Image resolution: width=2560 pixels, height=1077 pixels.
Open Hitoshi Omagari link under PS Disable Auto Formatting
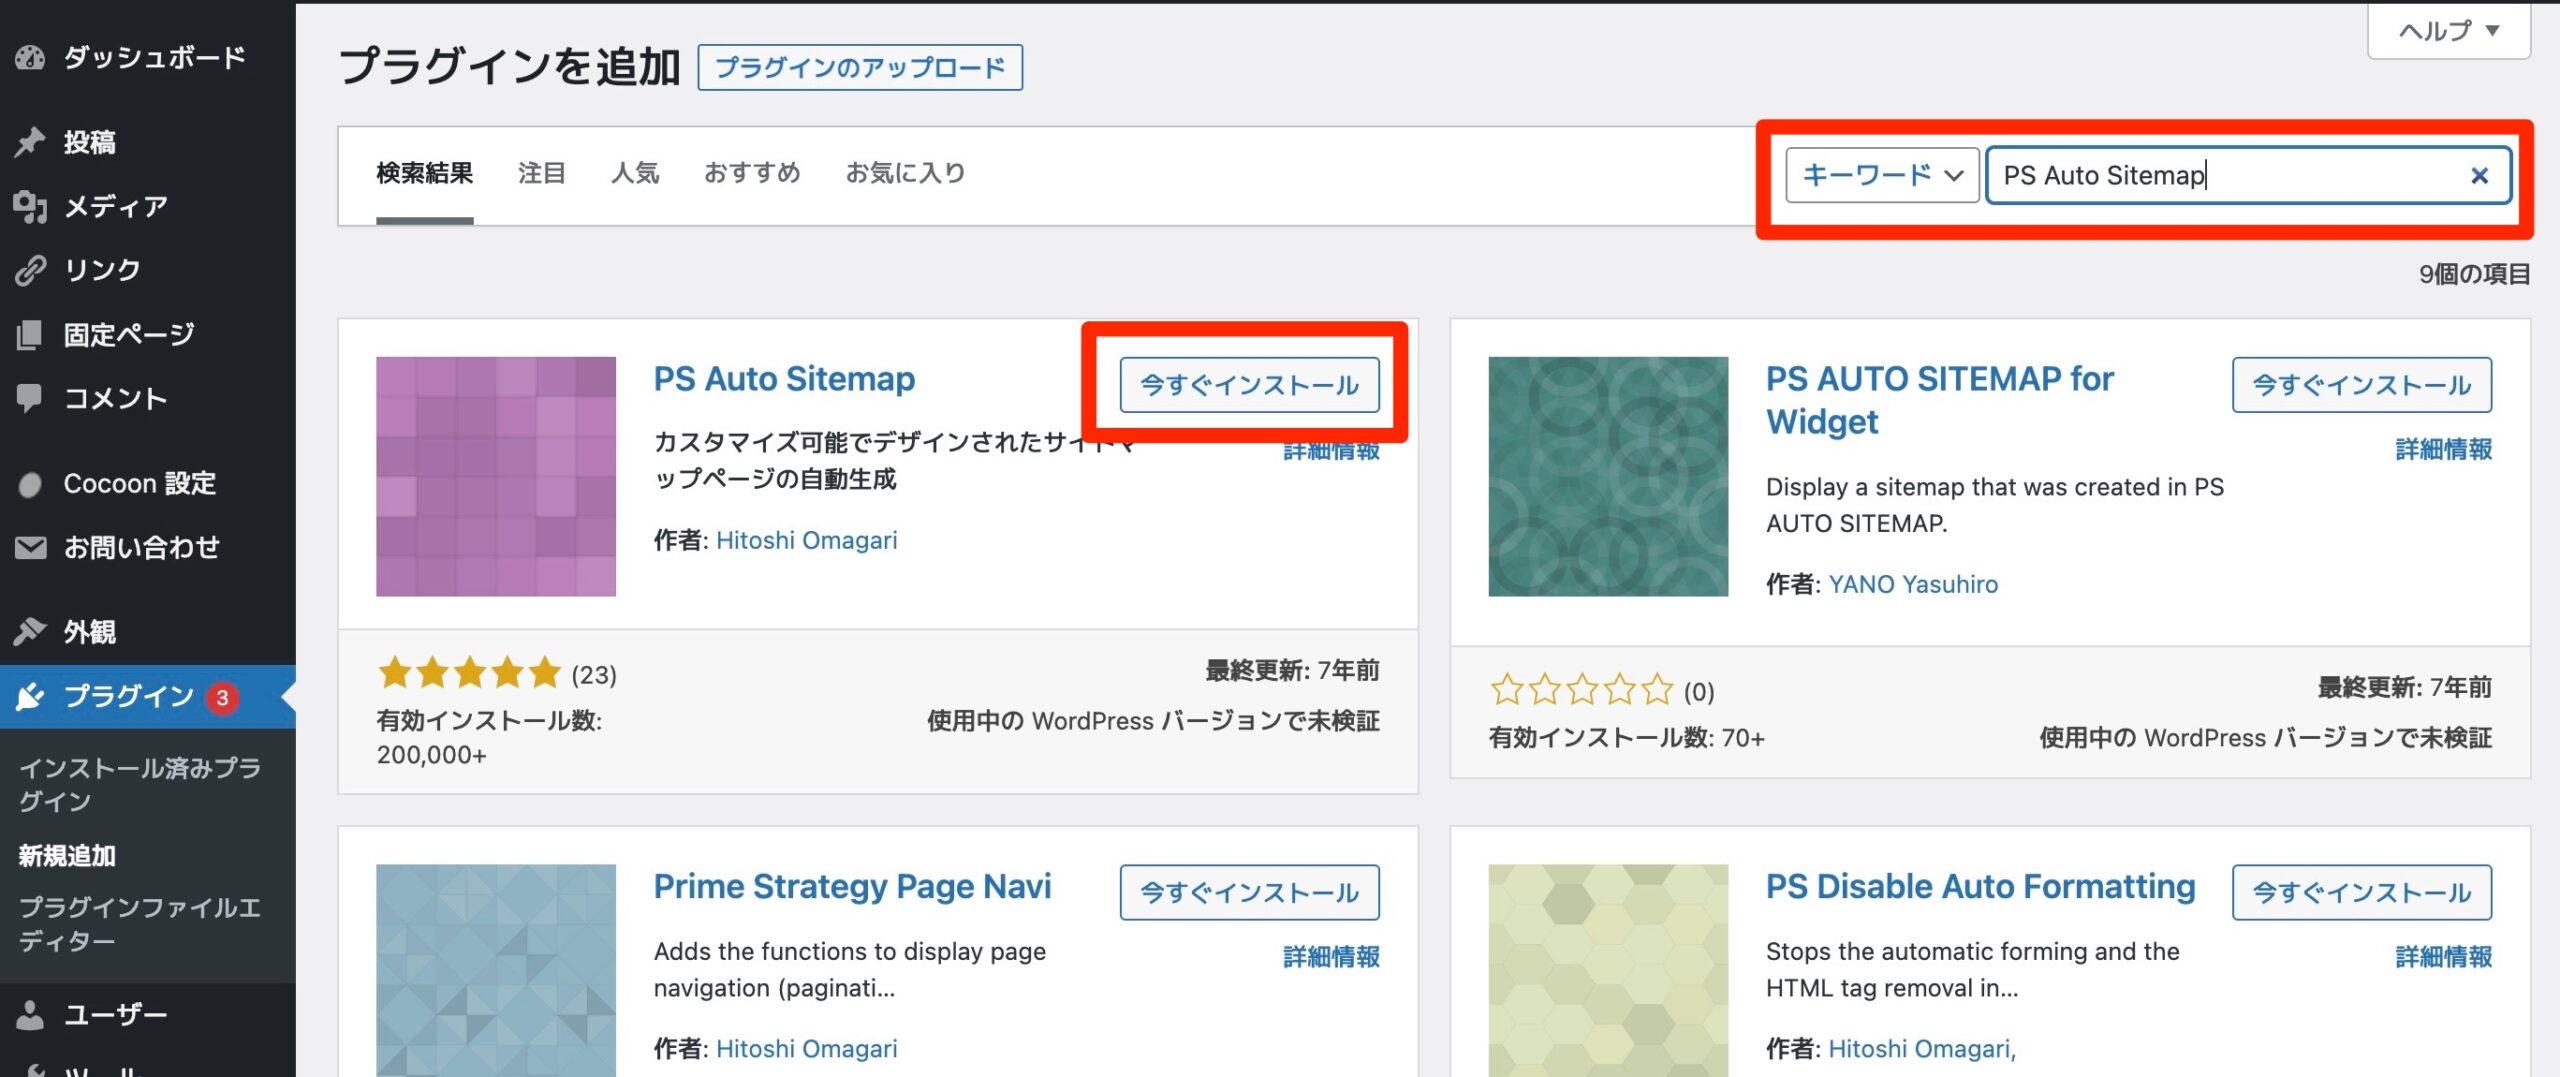click(x=1922, y=1048)
